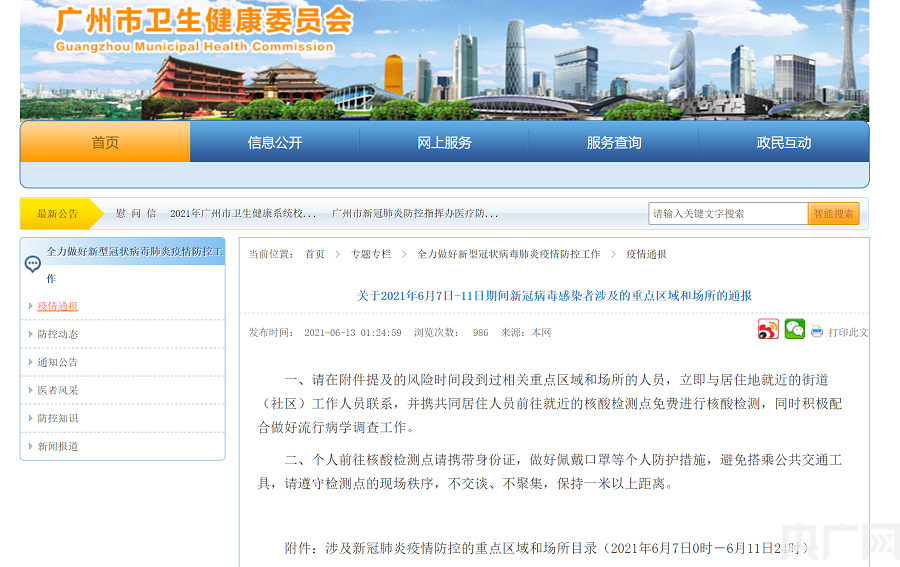Click the printer icon beside 打印此文

[817, 332]
